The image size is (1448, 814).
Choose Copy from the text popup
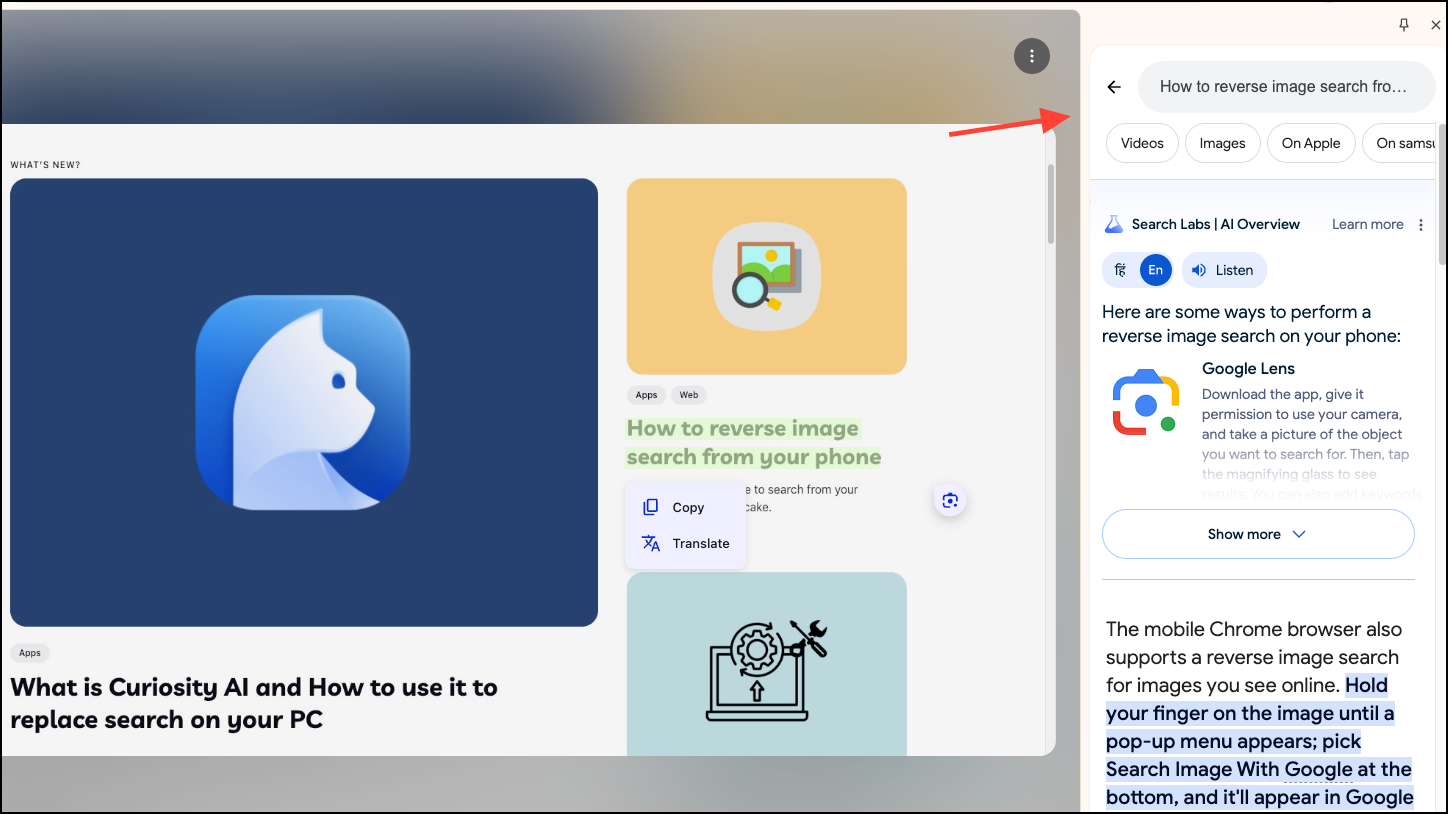686,507
